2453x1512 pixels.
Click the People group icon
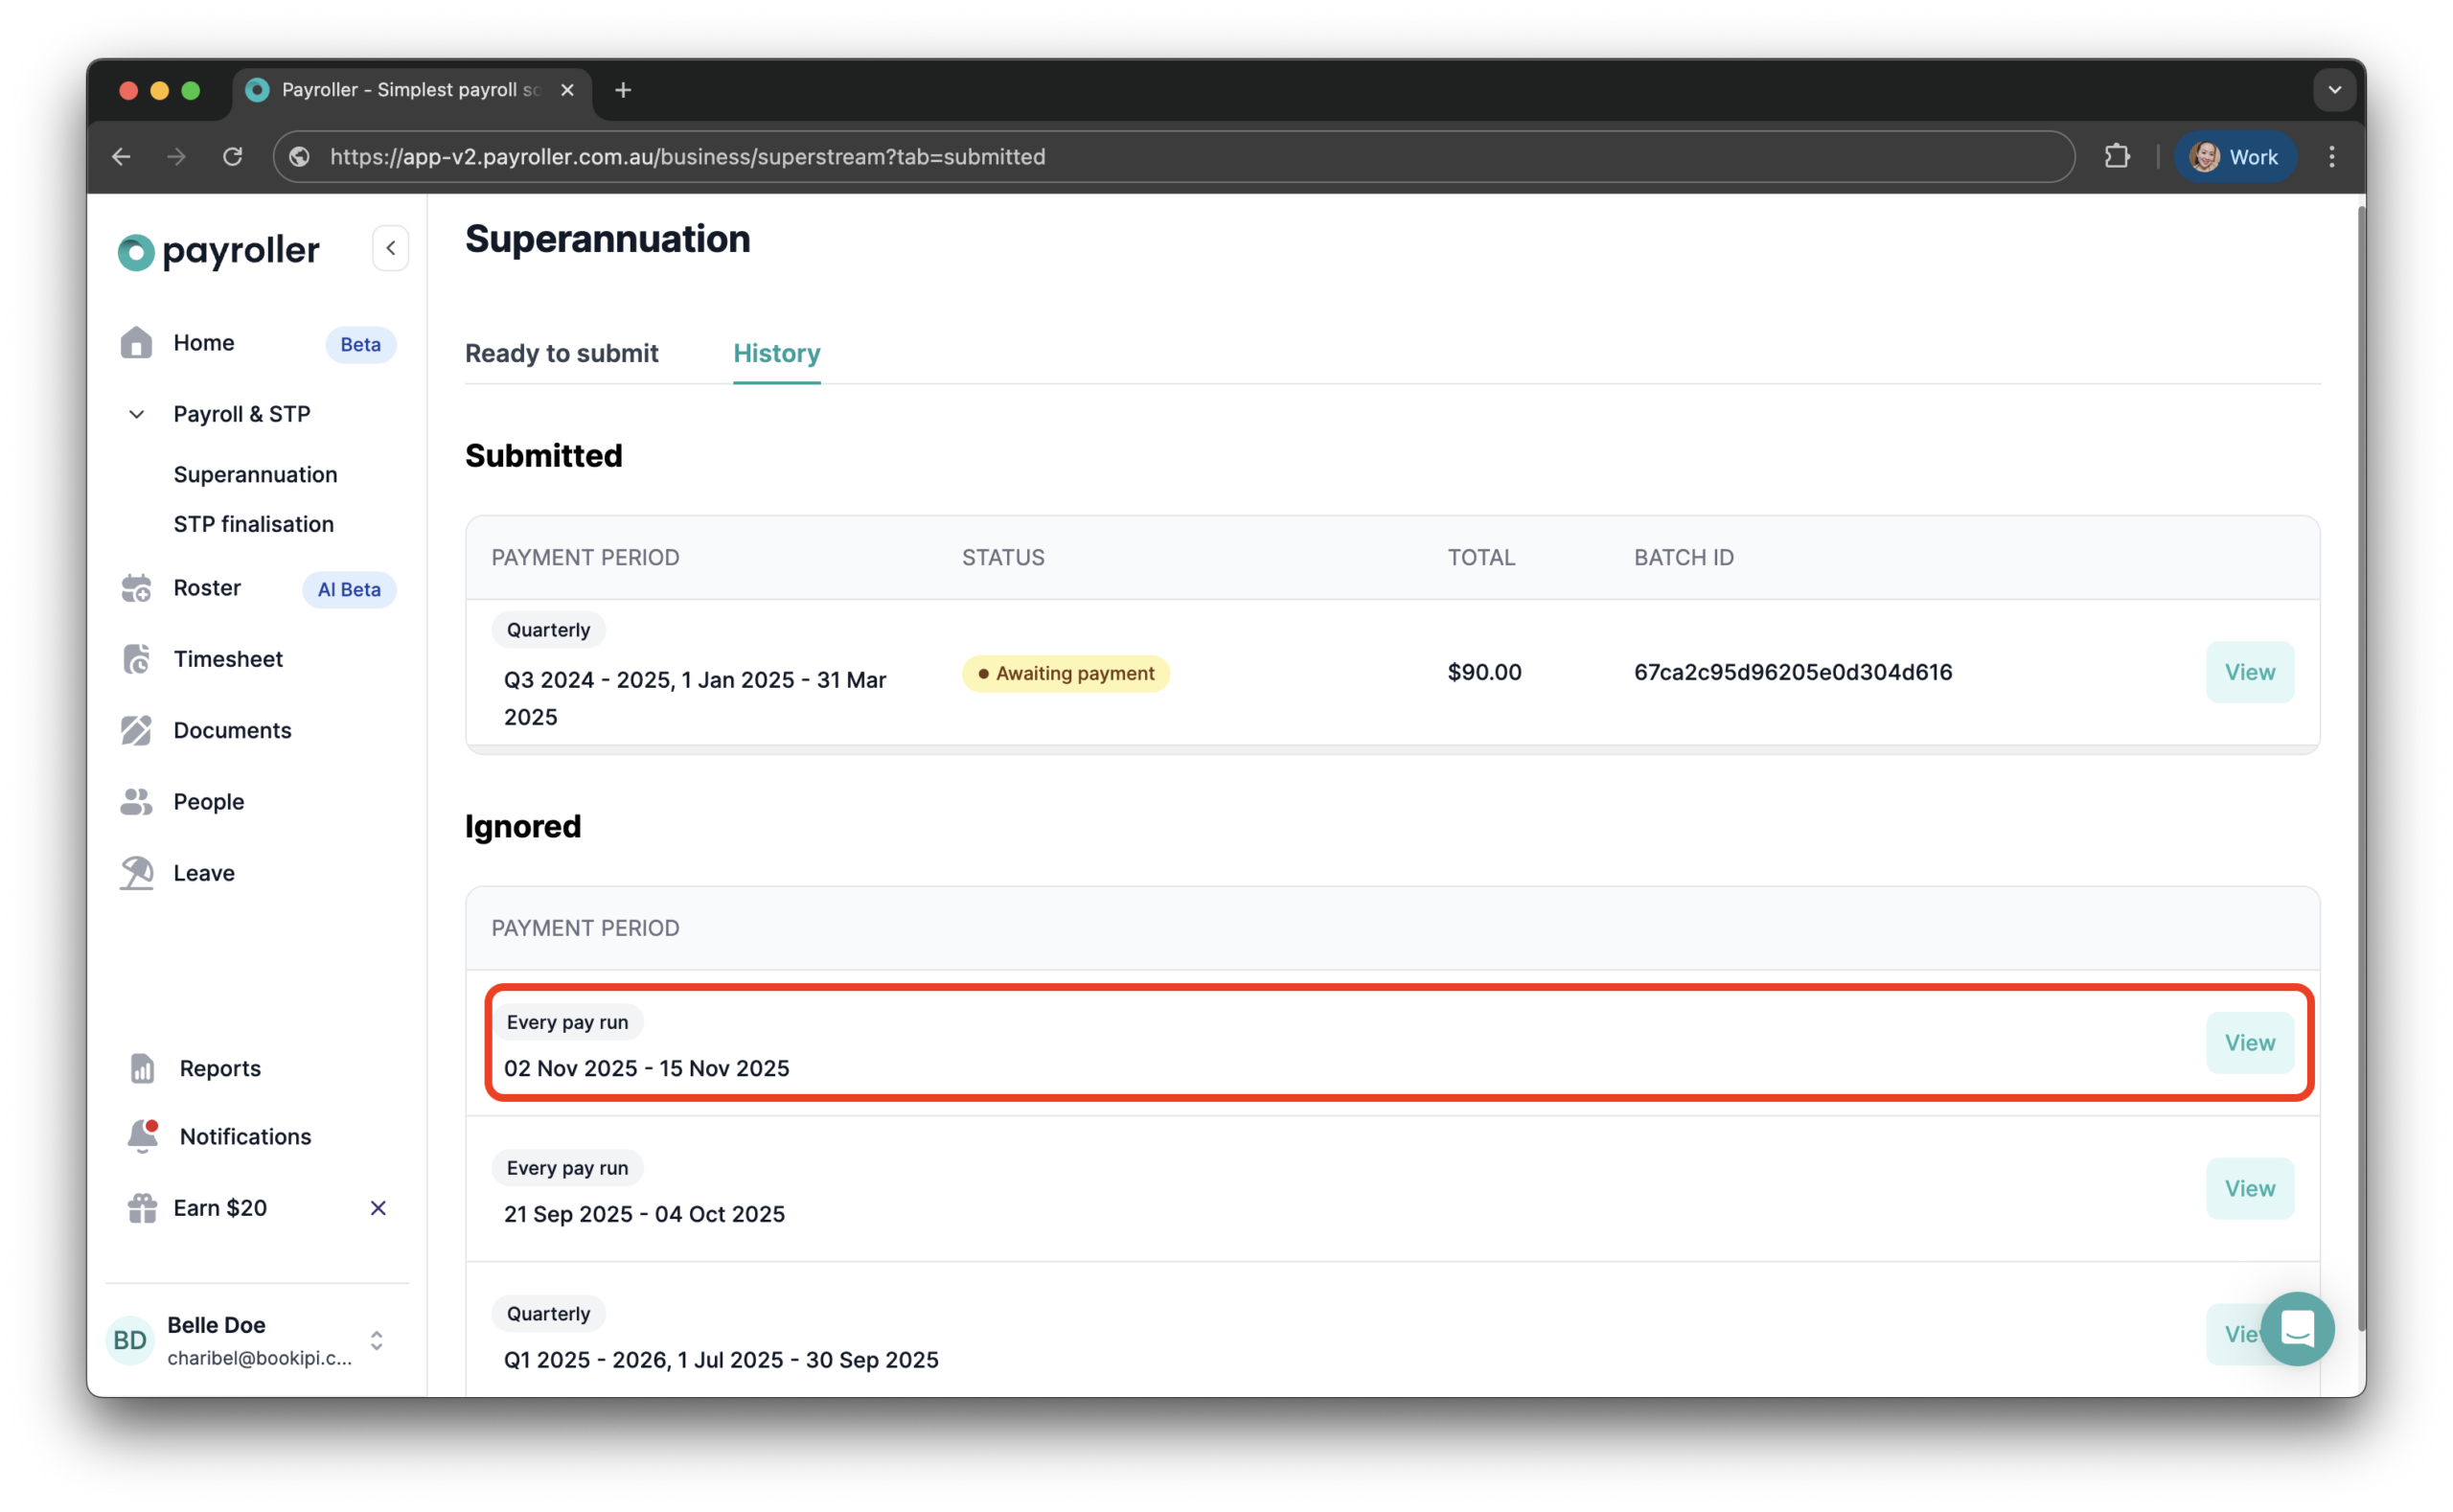click(x=136, y=802)
